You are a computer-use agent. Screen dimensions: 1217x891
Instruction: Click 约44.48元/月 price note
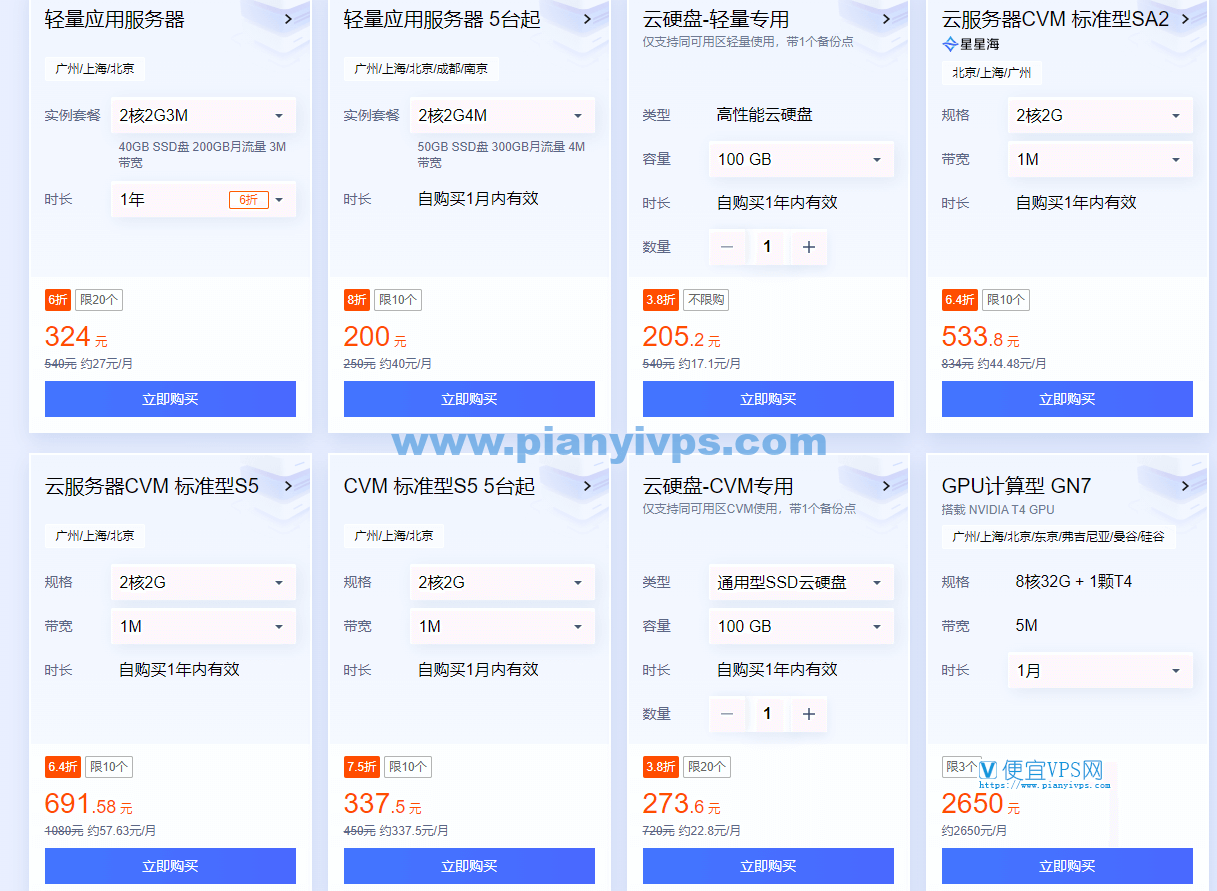1011,364
